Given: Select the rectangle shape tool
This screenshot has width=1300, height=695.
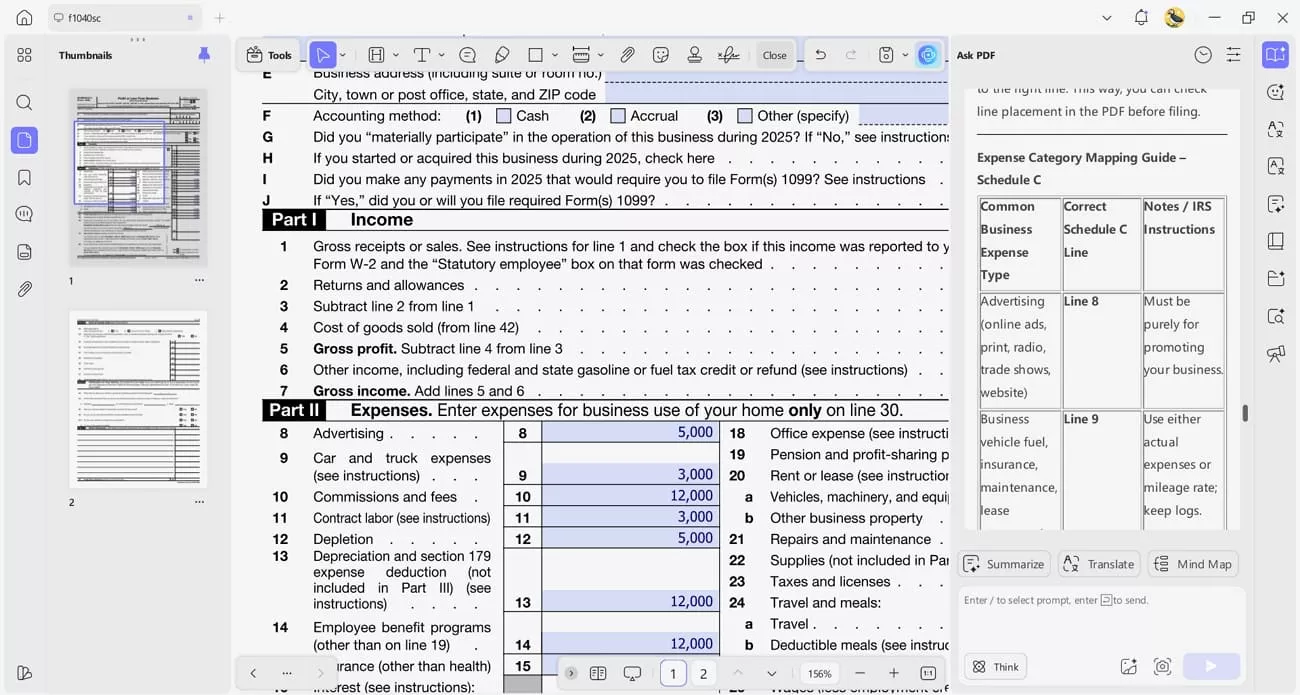Looking at the screenshot, I should pyautogui.click(x=535, y=55).
